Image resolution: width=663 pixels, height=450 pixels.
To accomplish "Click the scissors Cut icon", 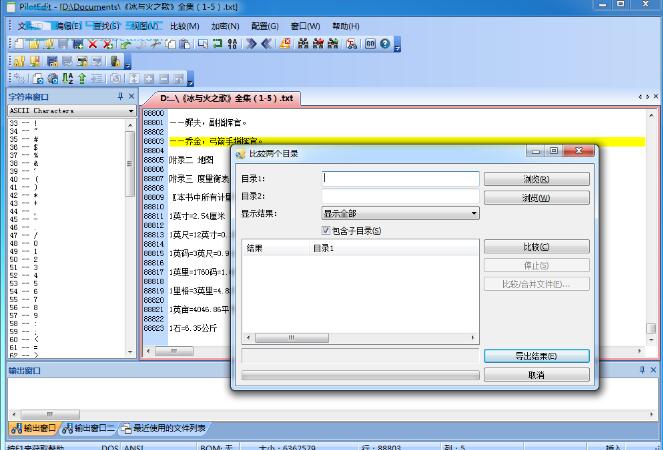I will [x=156, y=44].
